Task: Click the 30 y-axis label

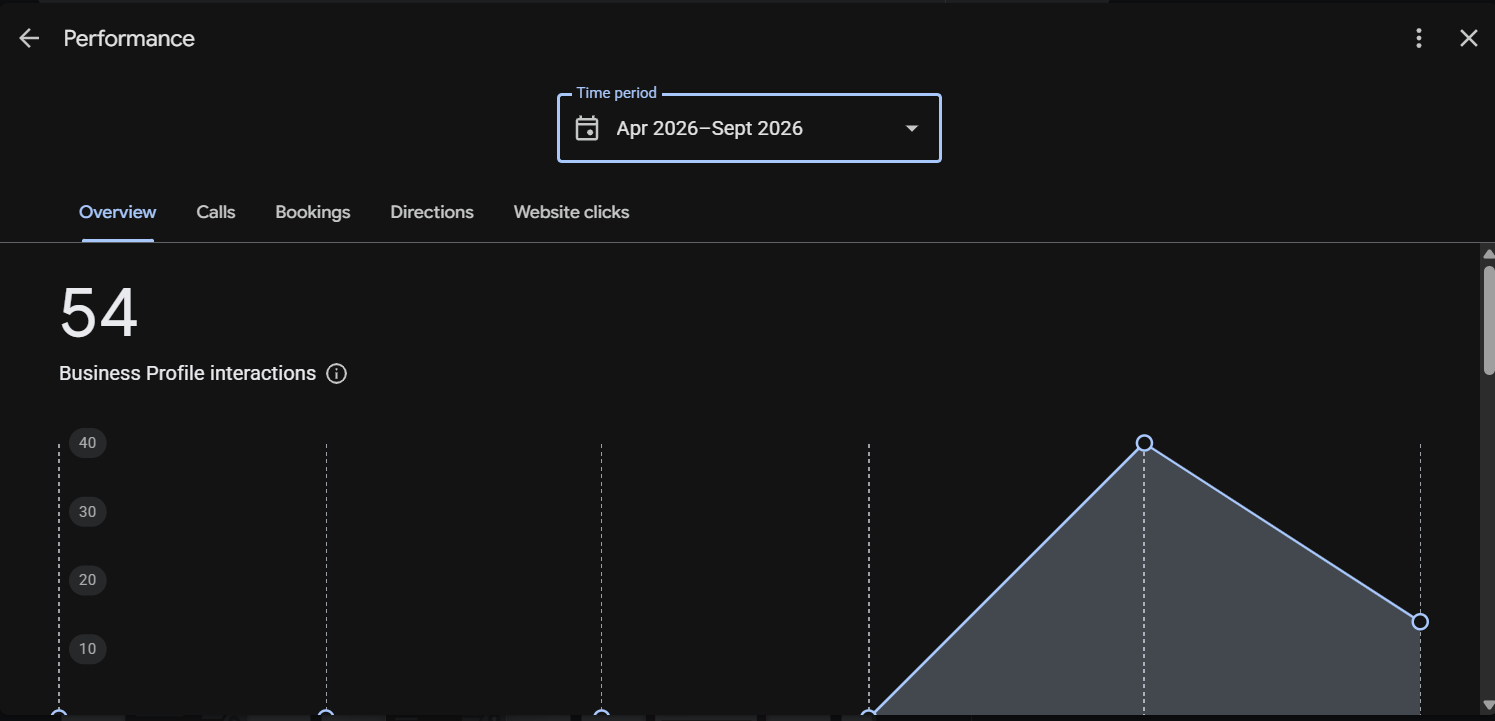Action: click(88, 512)
